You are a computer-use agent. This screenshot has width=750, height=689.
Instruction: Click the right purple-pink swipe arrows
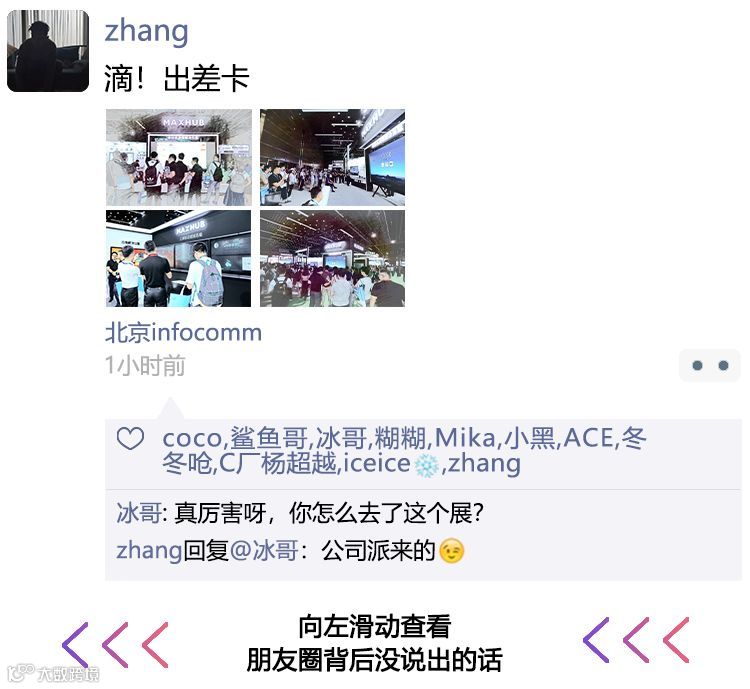(x=636, y=640)
